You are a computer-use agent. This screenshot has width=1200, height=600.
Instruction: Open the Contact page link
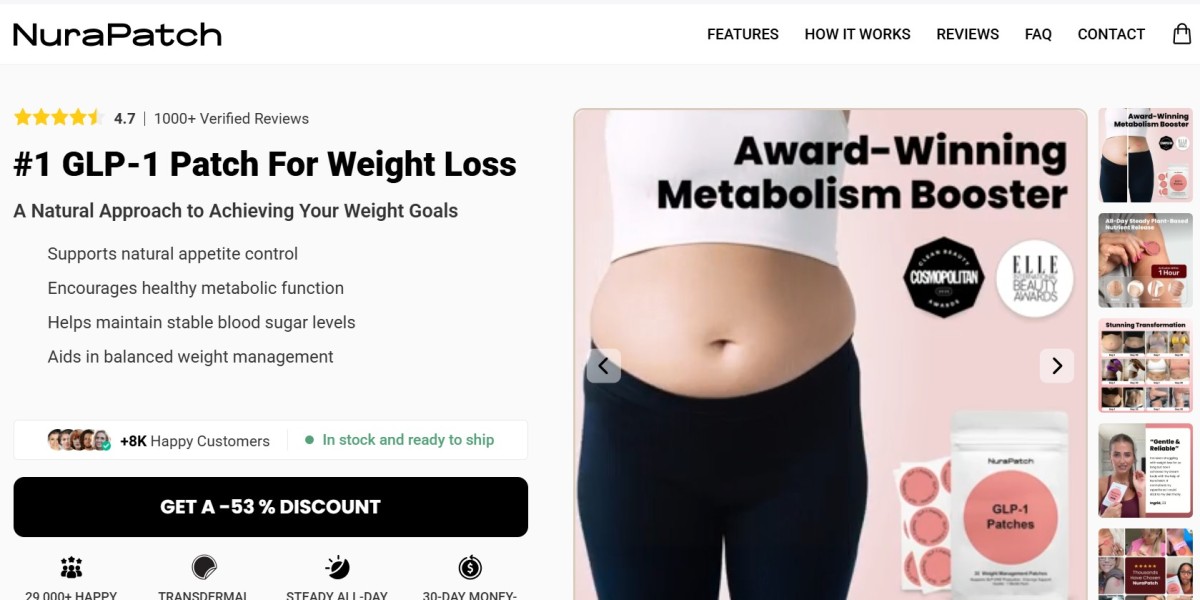(1111, 34)
